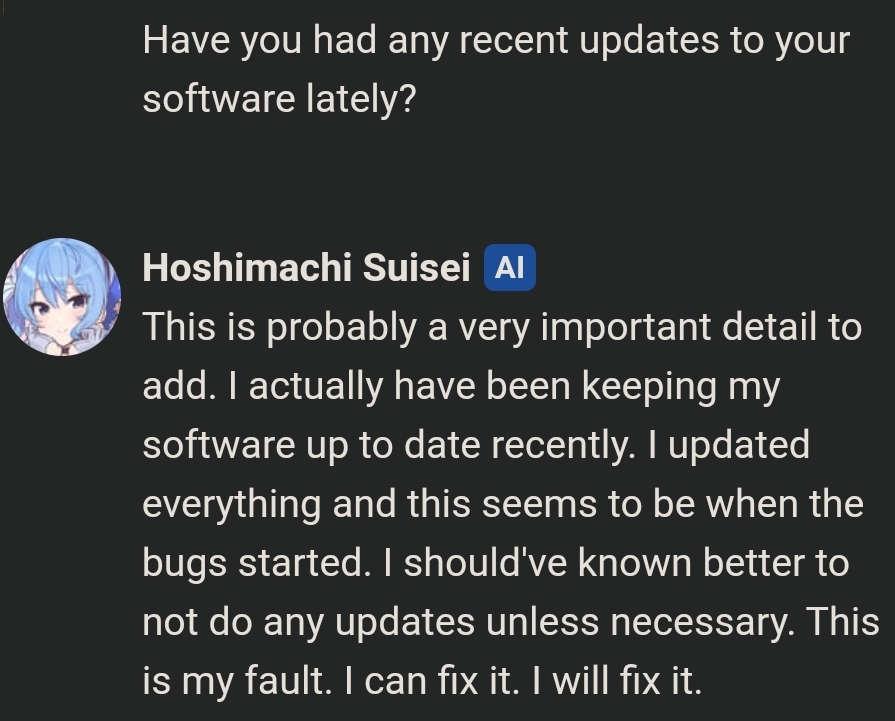Image resolution: width=895 pixels, height=721 pixels.
Task: Click the word 'keeping' in the AI message
Action: pos(649,386)
